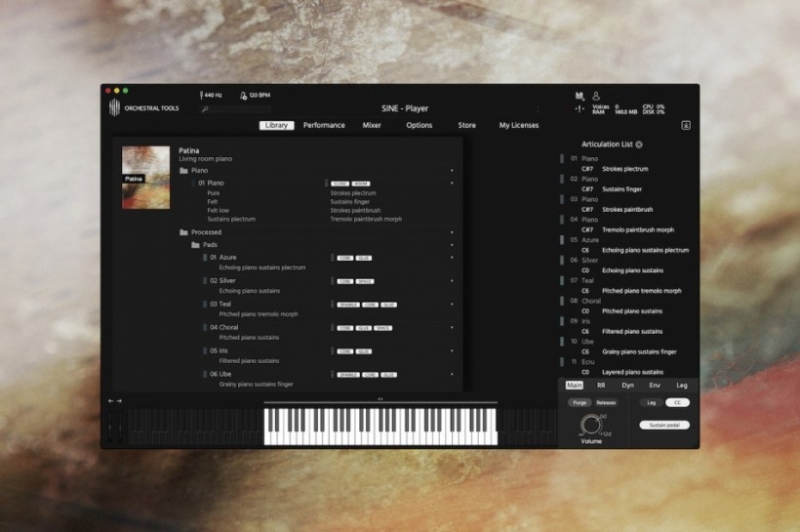
Task: Click the color bar beside 05 Iris
Action: coord(205,351)
